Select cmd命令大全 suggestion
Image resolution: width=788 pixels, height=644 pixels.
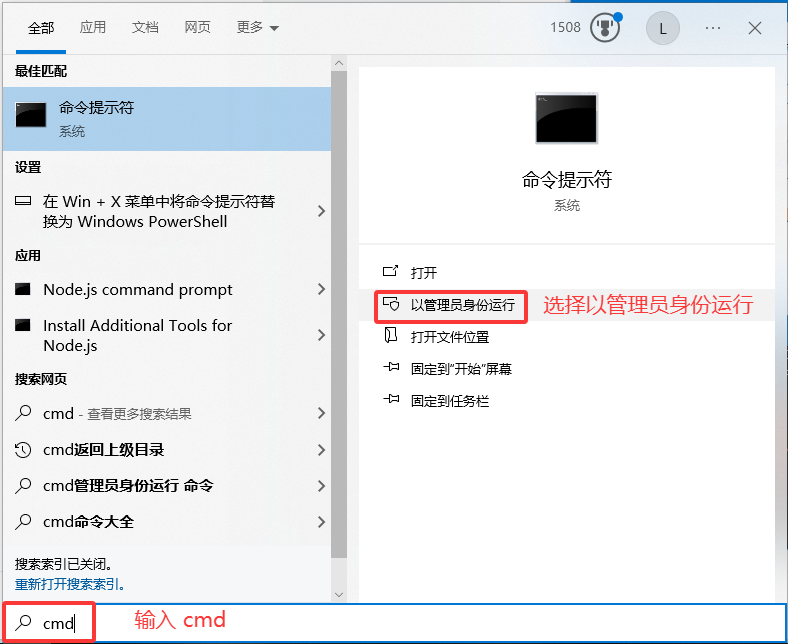(x=167, y=522)
